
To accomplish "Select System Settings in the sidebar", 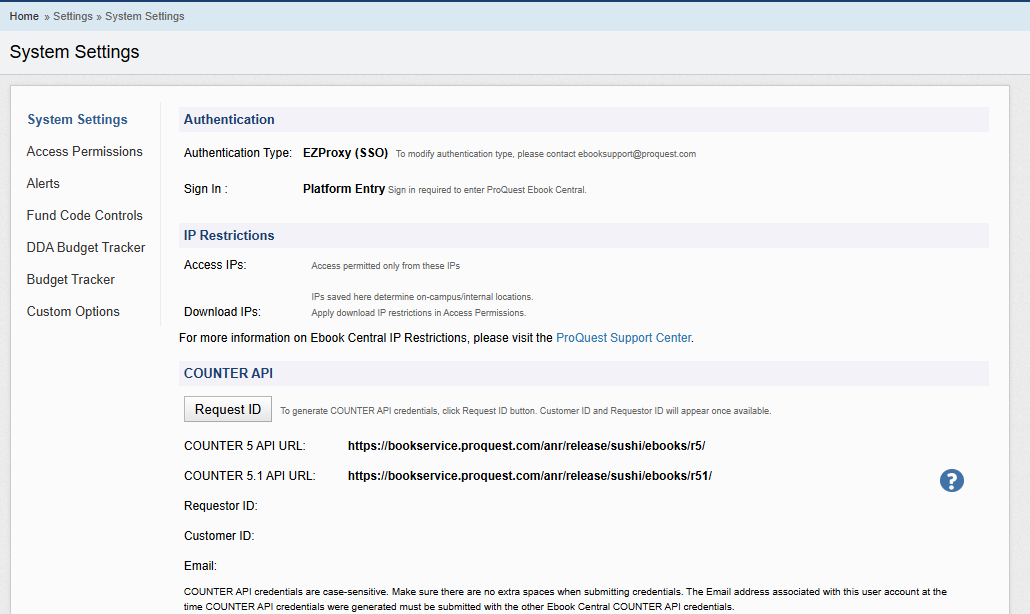I will click(78, 120).
